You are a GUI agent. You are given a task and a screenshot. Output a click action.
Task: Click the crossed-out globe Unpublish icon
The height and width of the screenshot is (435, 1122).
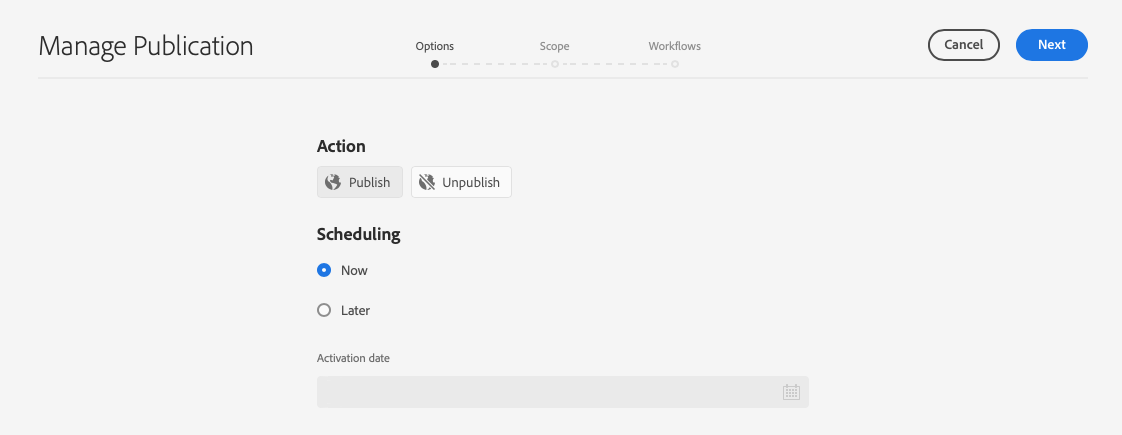[x=427, y=182]
